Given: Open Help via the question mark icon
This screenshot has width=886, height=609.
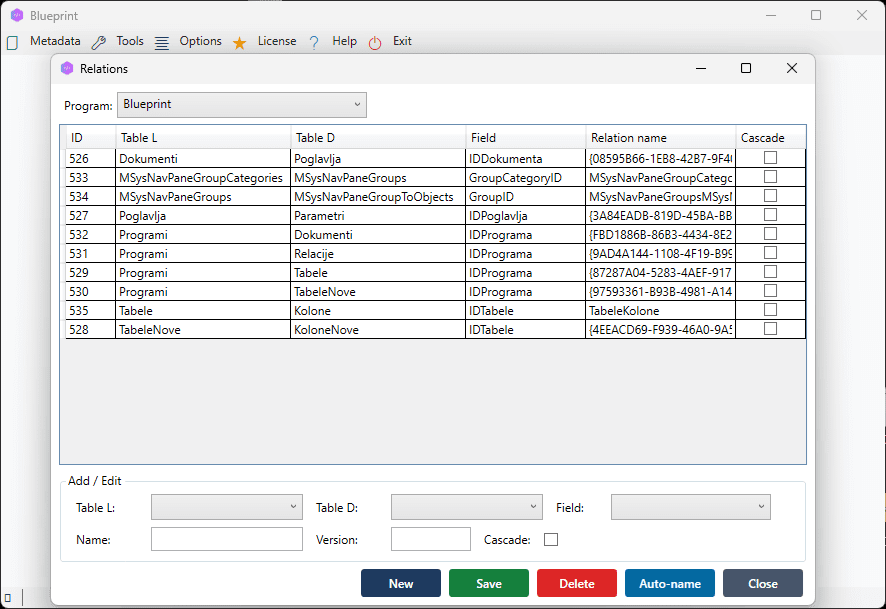Looking at the screenshot, I should click(315, 41).
